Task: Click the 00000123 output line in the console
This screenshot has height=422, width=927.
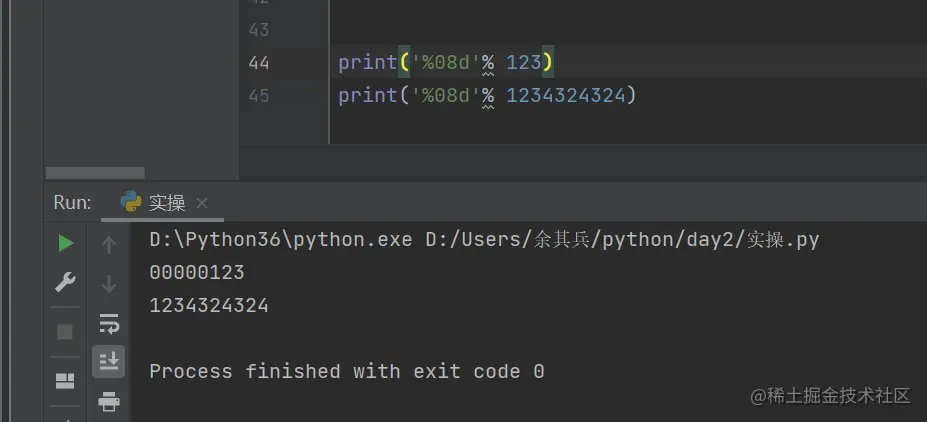Action: click(x=197, y=273)
